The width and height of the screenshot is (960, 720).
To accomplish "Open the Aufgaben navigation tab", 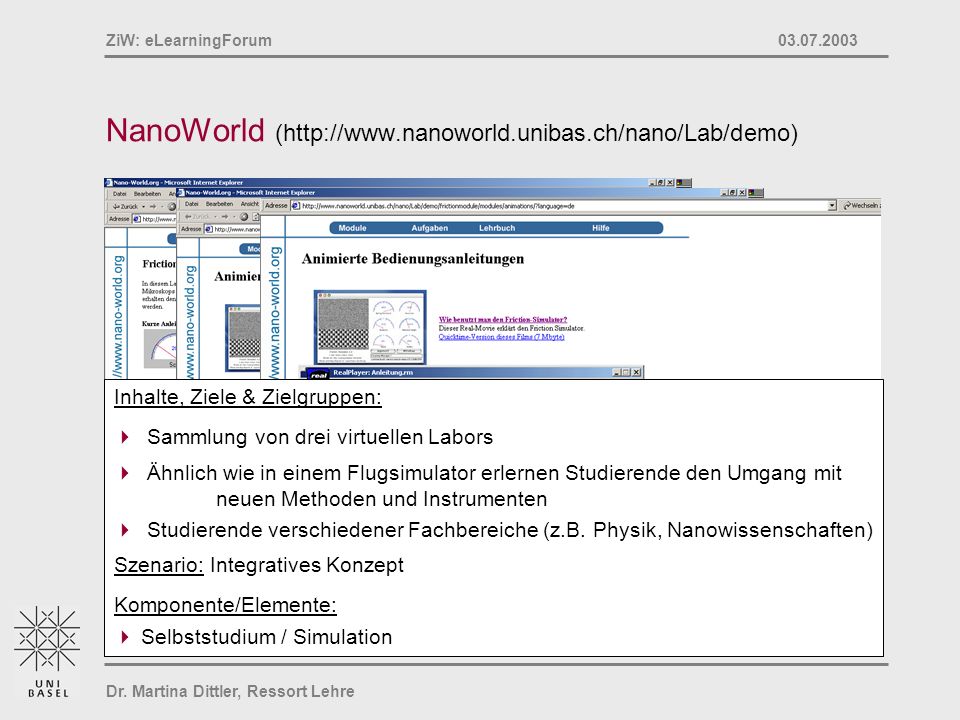I will (x=429, y=228).
